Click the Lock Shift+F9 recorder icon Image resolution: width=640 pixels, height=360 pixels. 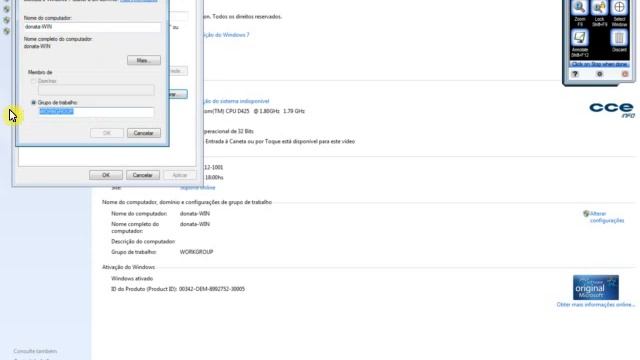pos(599,7)
